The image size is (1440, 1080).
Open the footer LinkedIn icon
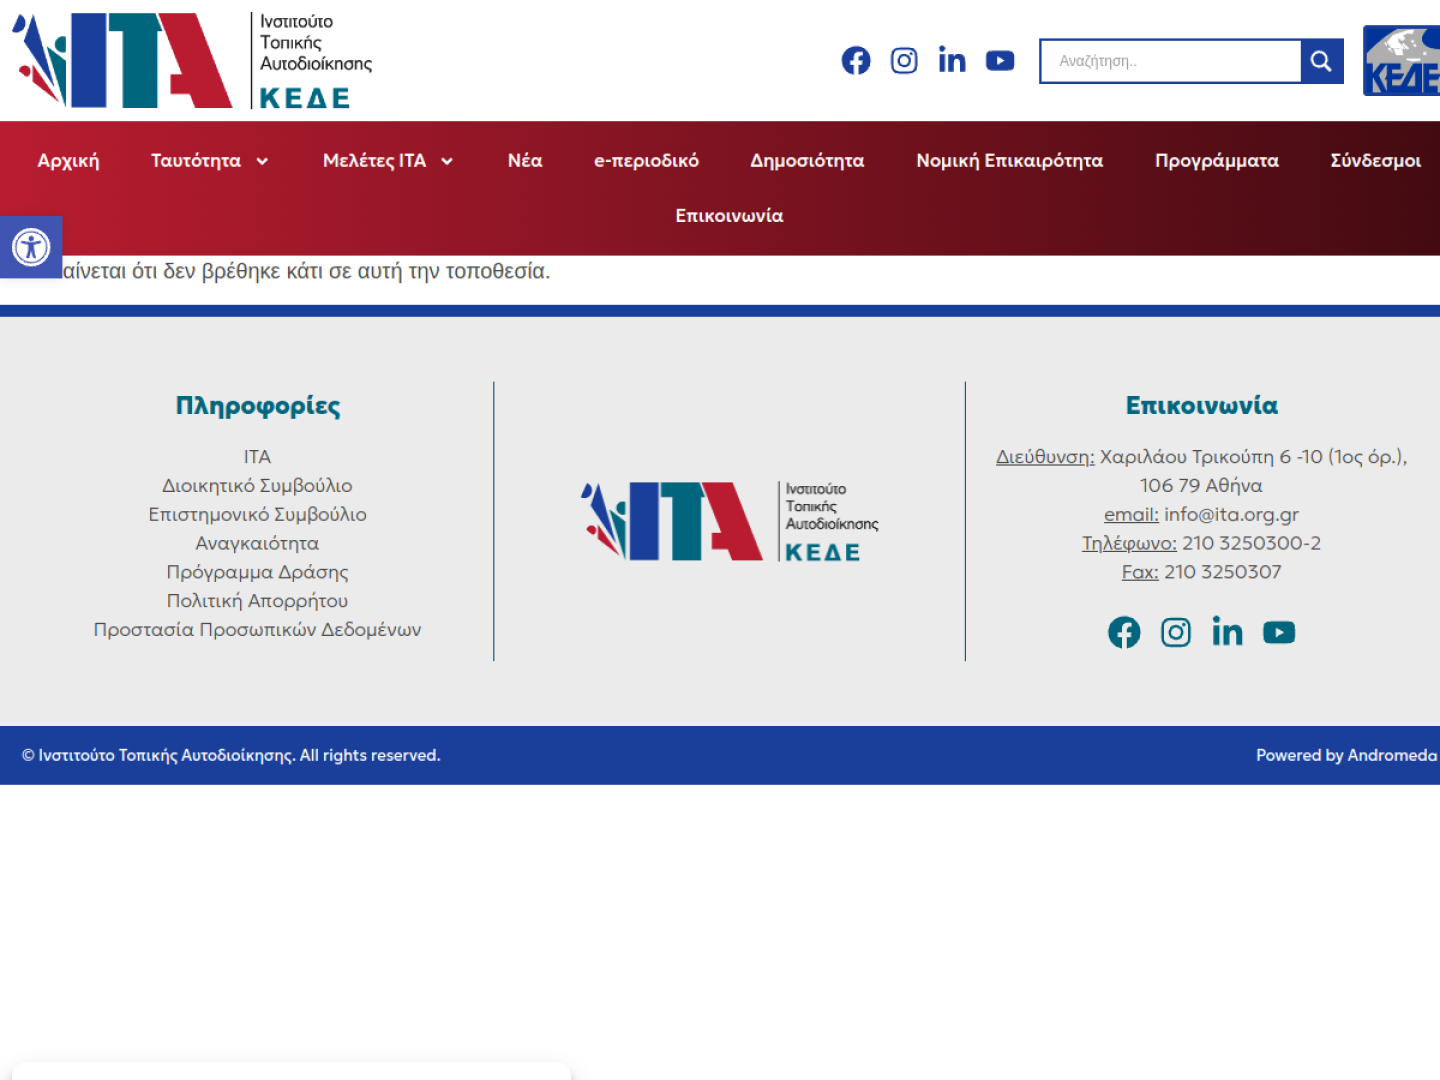pos(1227,633)
